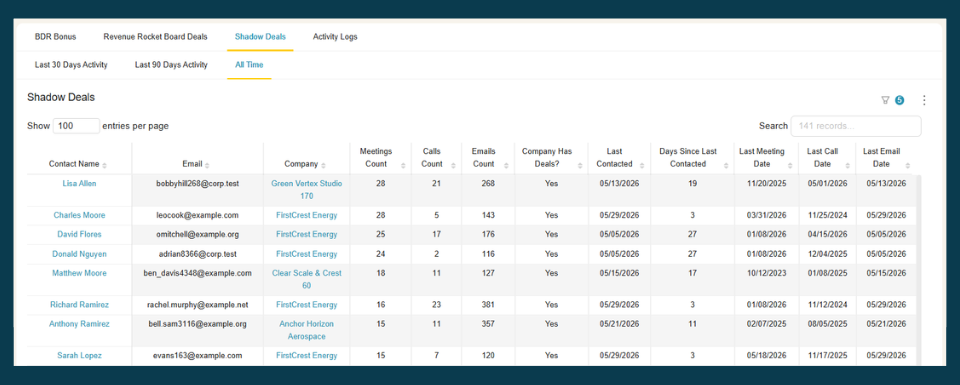Switch to Last 30 Days Activity

pyautogui.click(x=71, y=65)
